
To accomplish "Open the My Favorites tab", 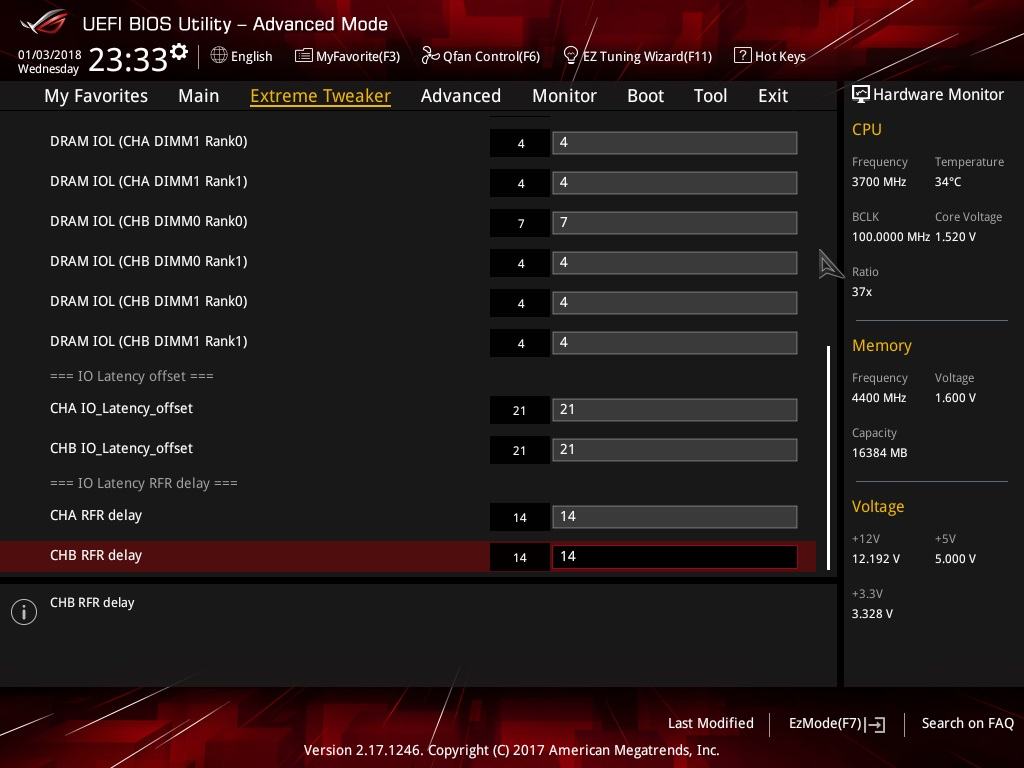I will point(96,96).
